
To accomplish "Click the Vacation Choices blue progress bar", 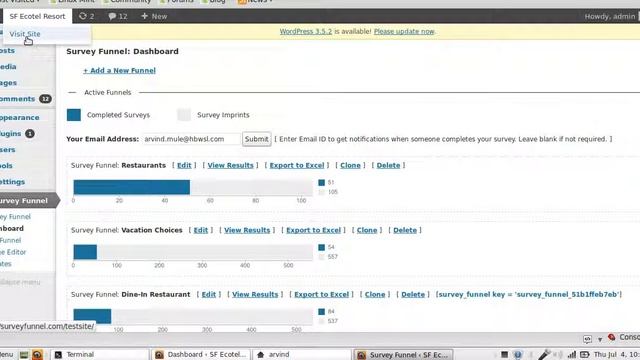I will (85, 252).
